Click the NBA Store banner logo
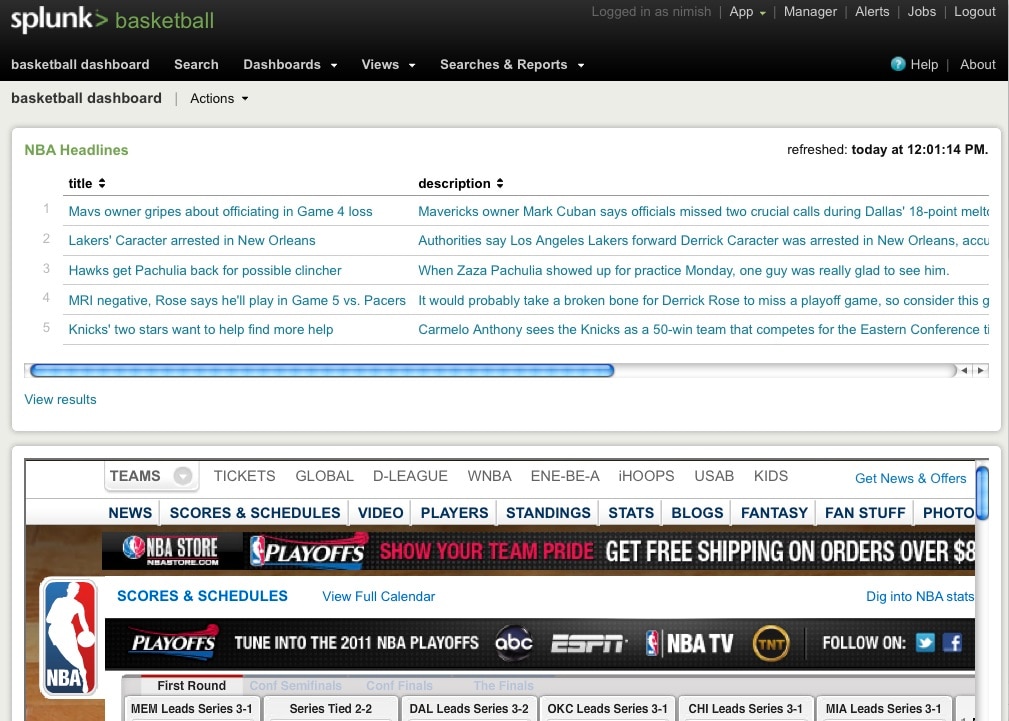Viewport: 1009px width, 721px height. 169,551
